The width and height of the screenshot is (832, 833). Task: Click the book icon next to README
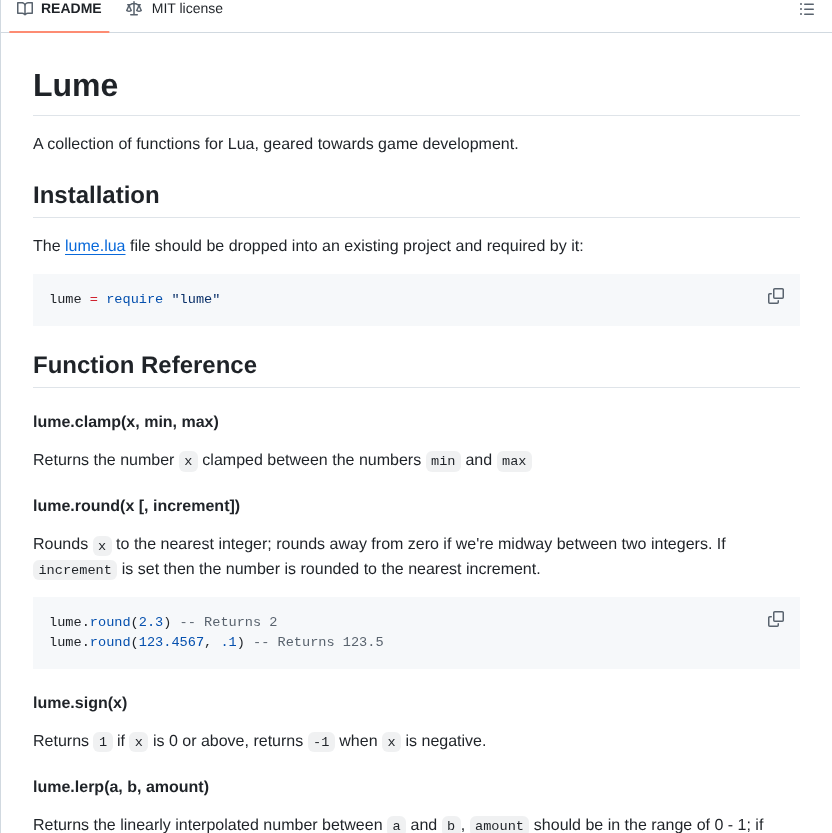point(25,9)
